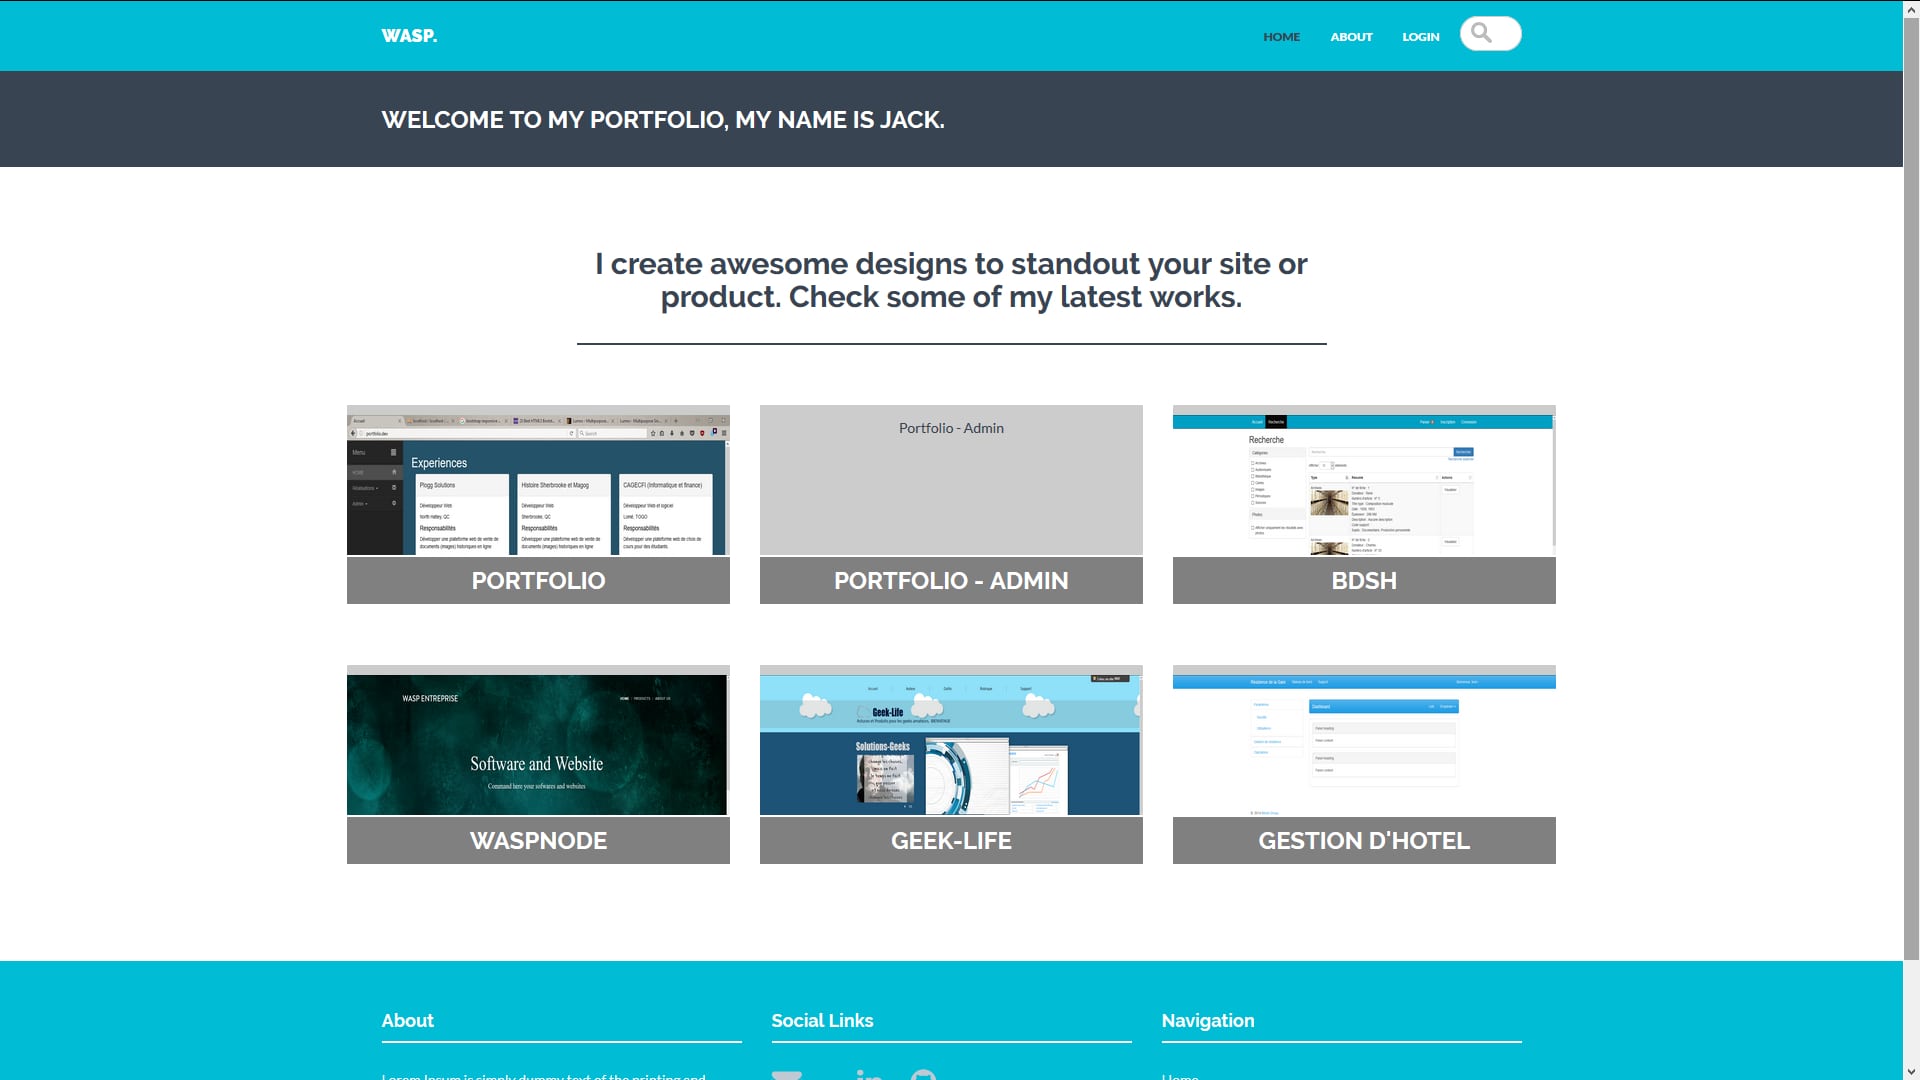
Task: Open the LOGIN menu item
Action: (x=1420, y=36)
